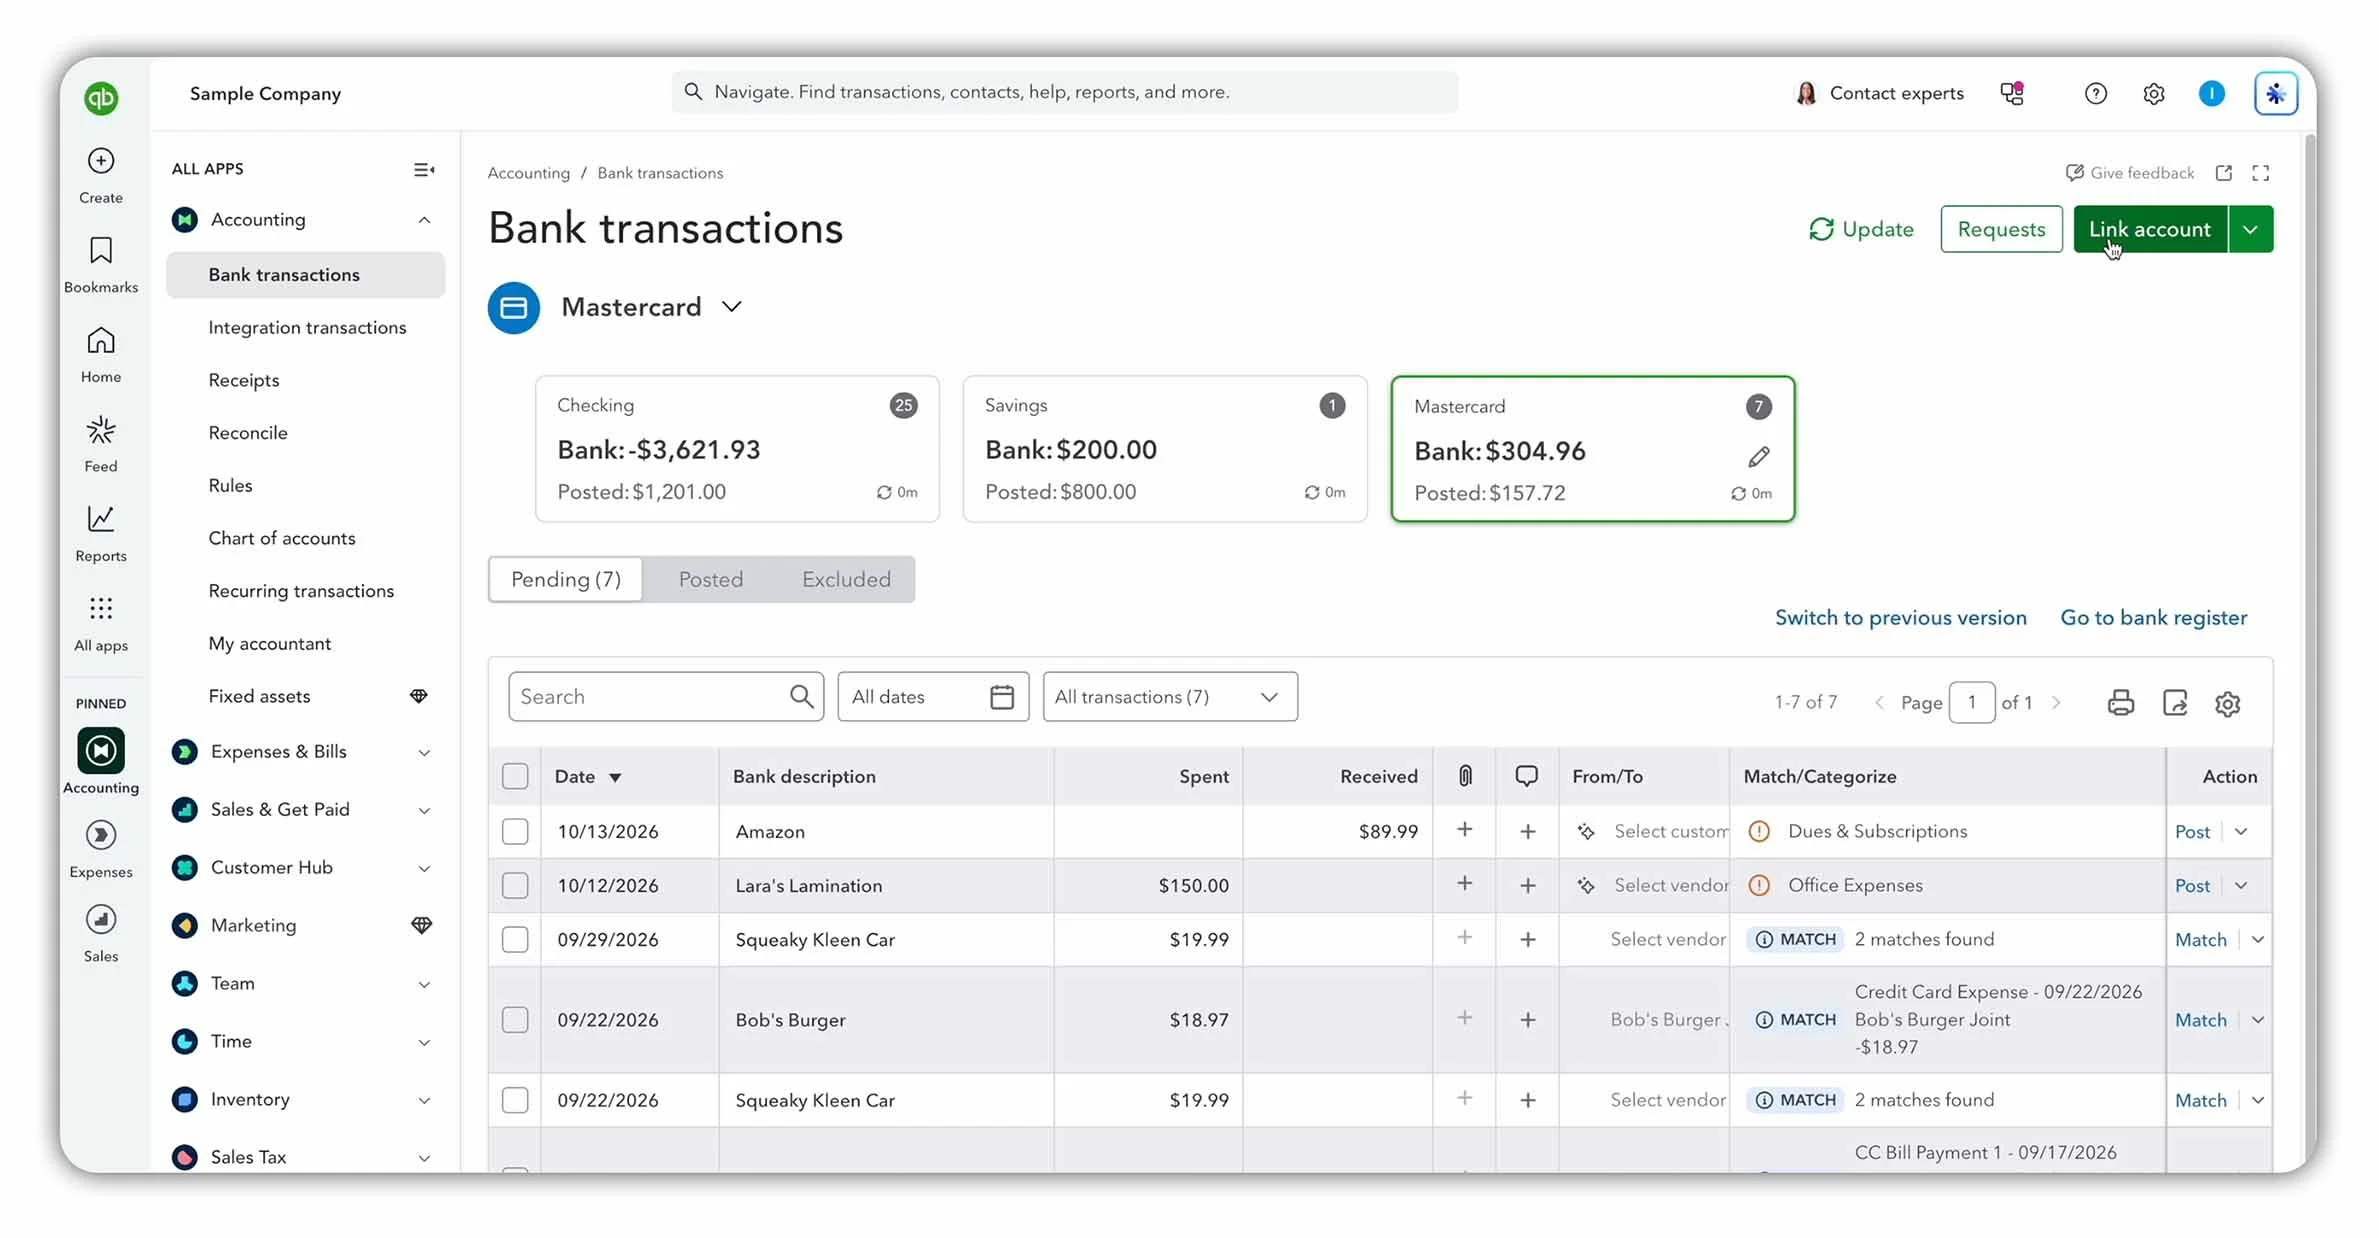The width and height of the screenshot is (2379, 1238).
Task: Open the Rules menu item
Action: pos(230,485)
